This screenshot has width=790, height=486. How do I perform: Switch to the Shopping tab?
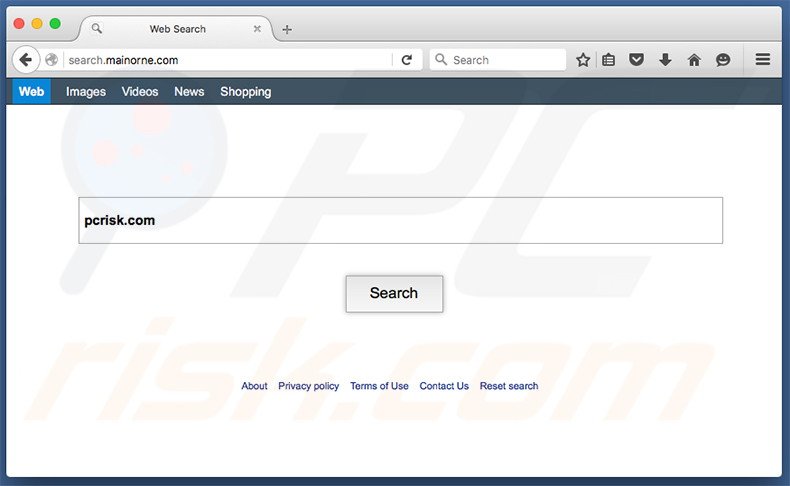pos(245,91)
